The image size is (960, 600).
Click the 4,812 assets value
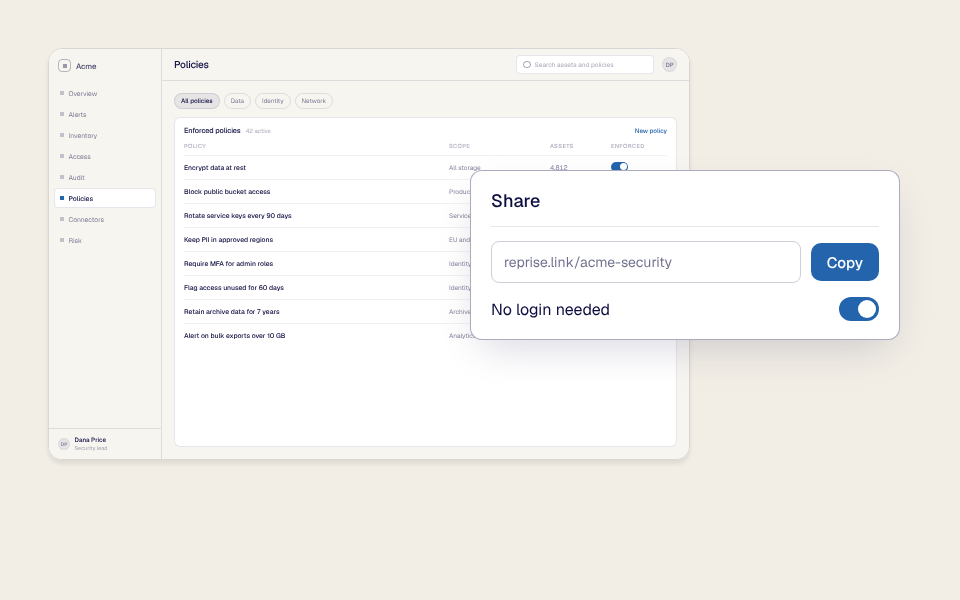[x=558, y=168]
